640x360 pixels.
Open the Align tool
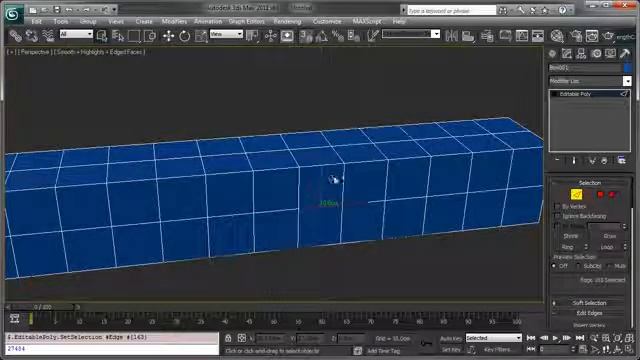[x=468, y=36]
